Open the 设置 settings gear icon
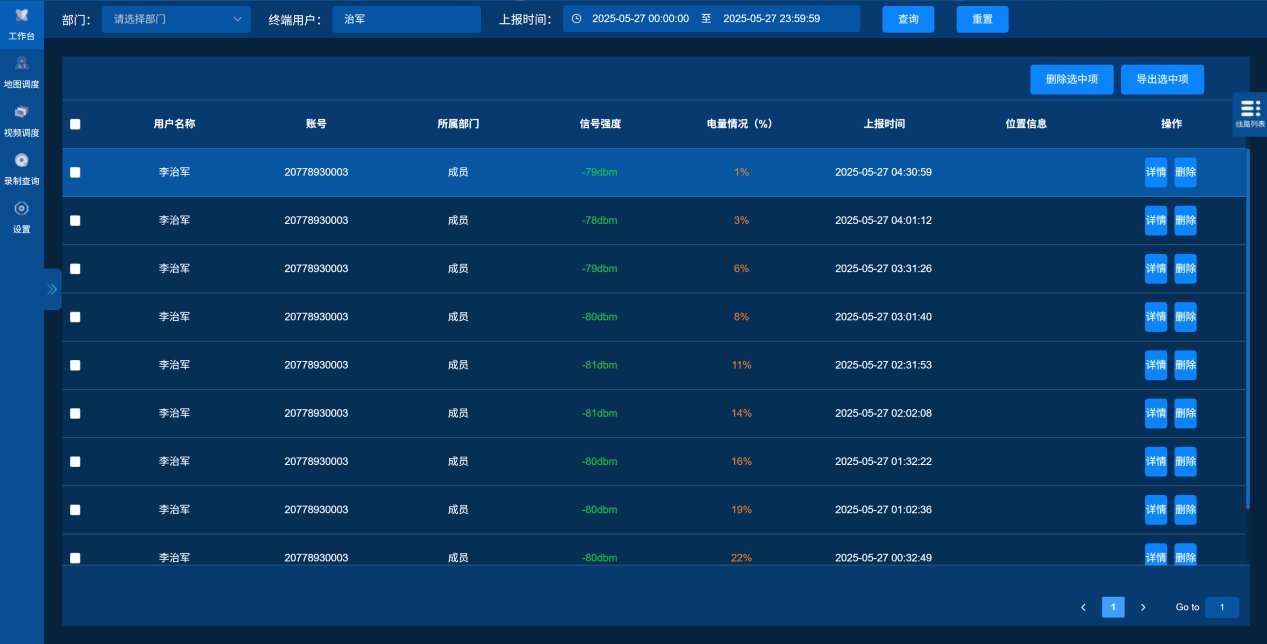Screen dimensions: 1267x644 point(22,209)
